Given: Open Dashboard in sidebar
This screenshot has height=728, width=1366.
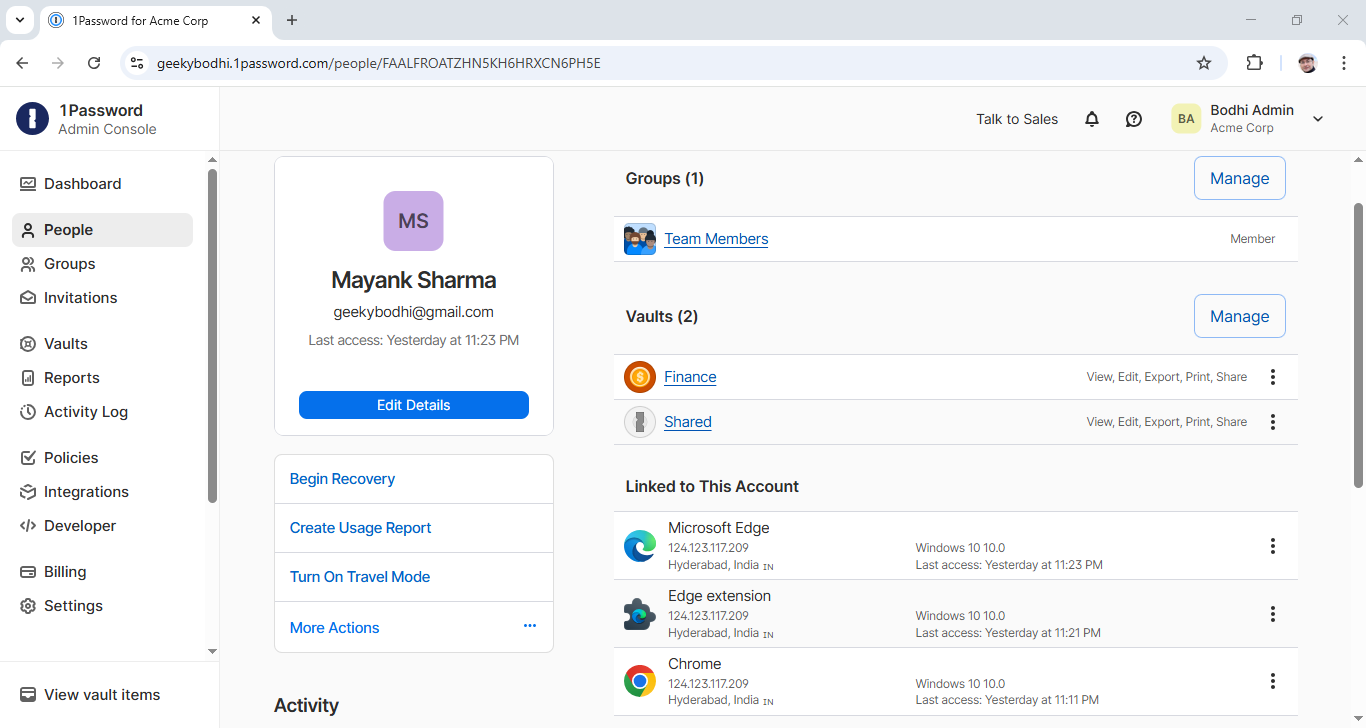Looking at the screenshot, I should tap(102, 184).
